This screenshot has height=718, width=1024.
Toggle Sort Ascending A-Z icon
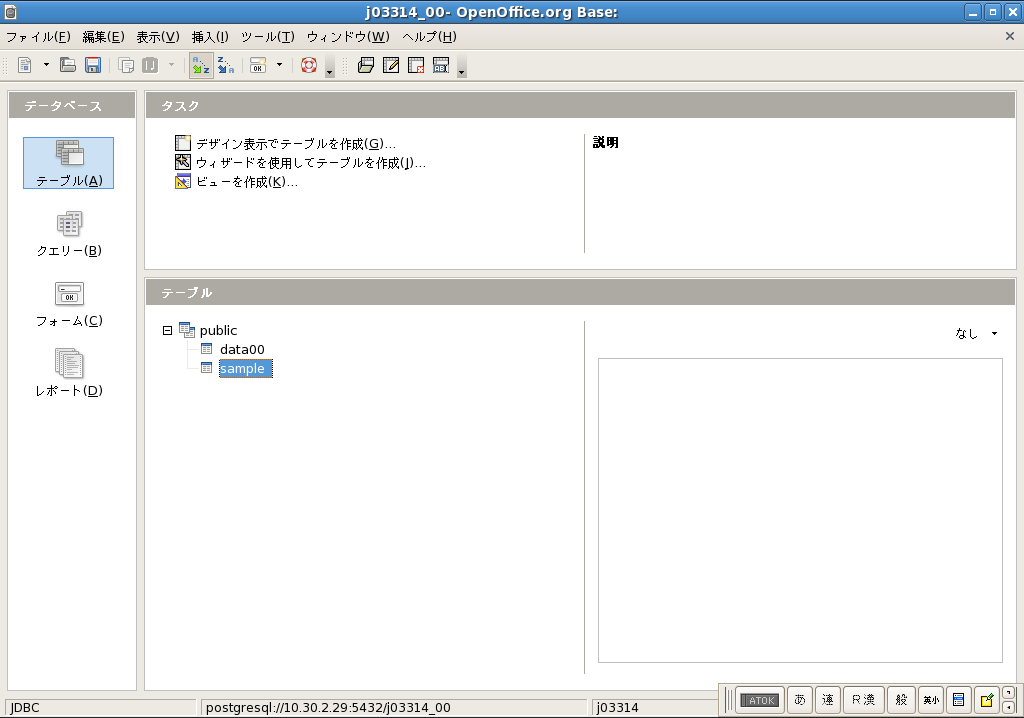point(201,65)
